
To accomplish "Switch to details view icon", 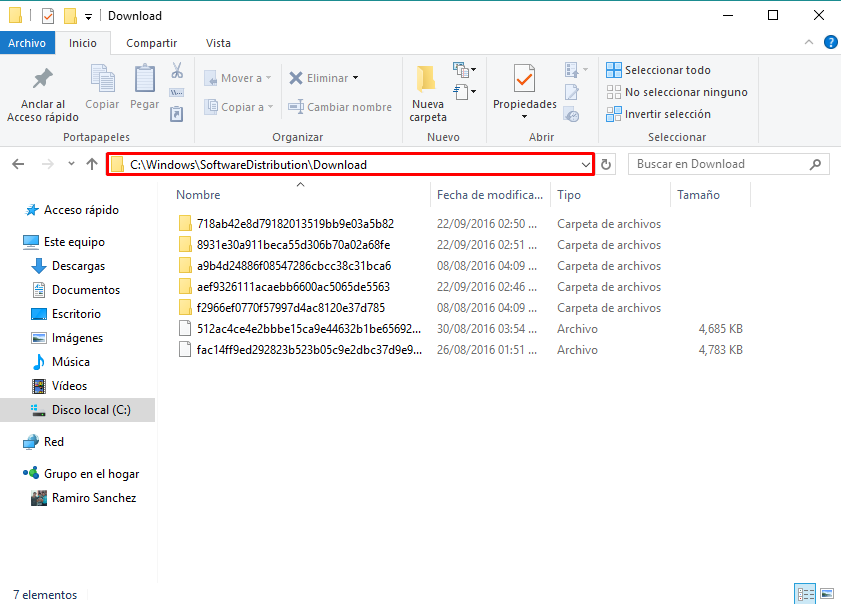I will [805, 594].
